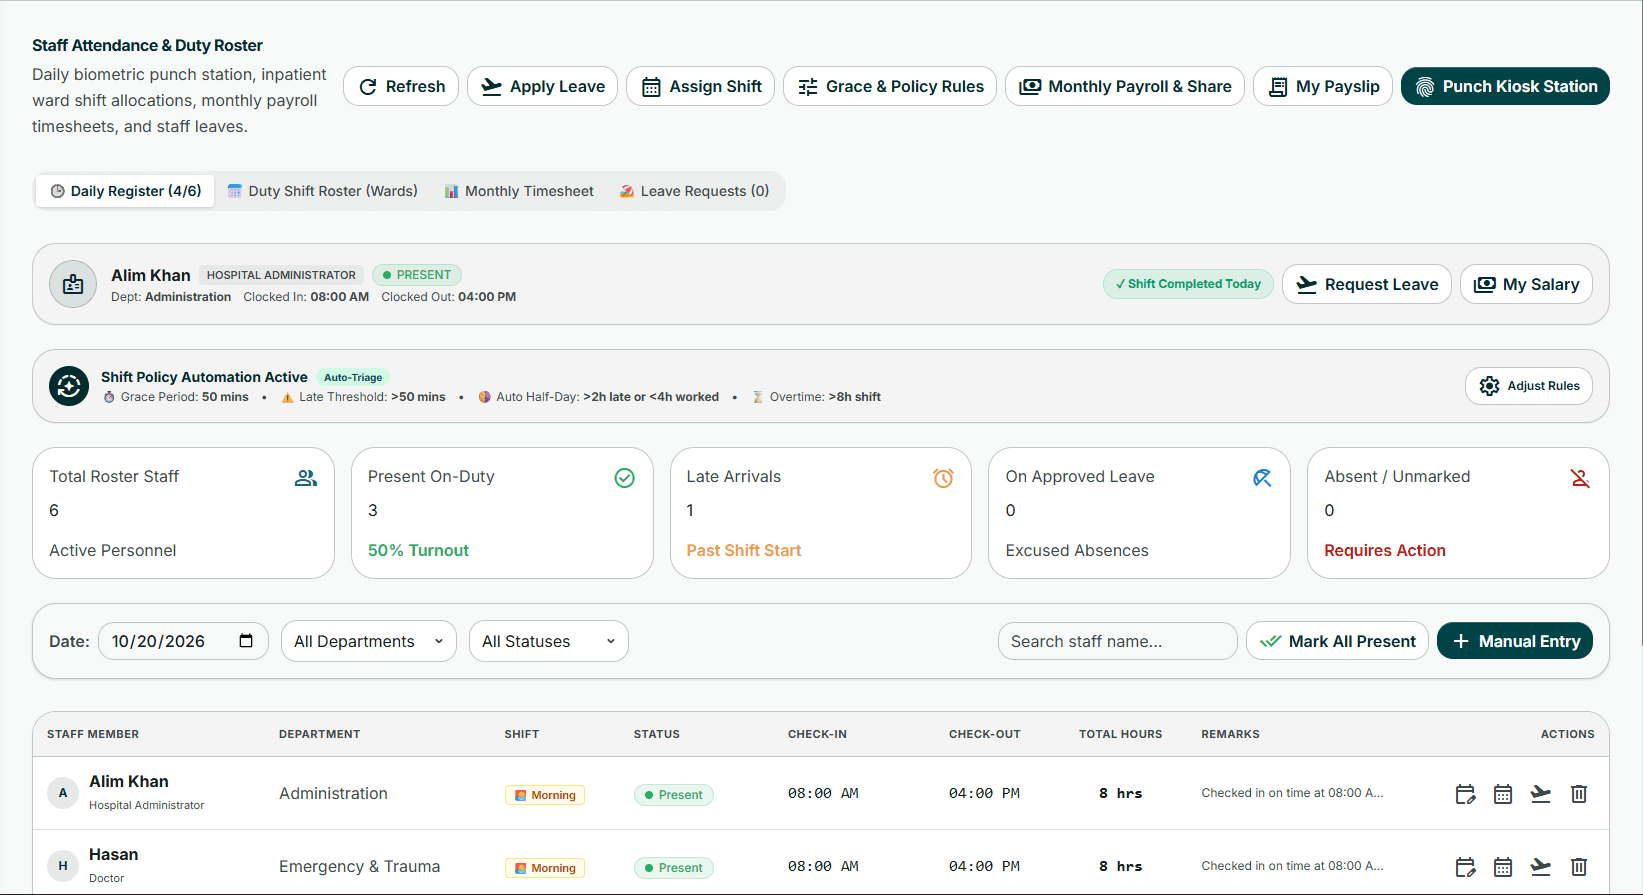This screenshot has height=895, width=1643.
Task: Select the Leave Requests (0) tab
Action: tap(695, 191)
